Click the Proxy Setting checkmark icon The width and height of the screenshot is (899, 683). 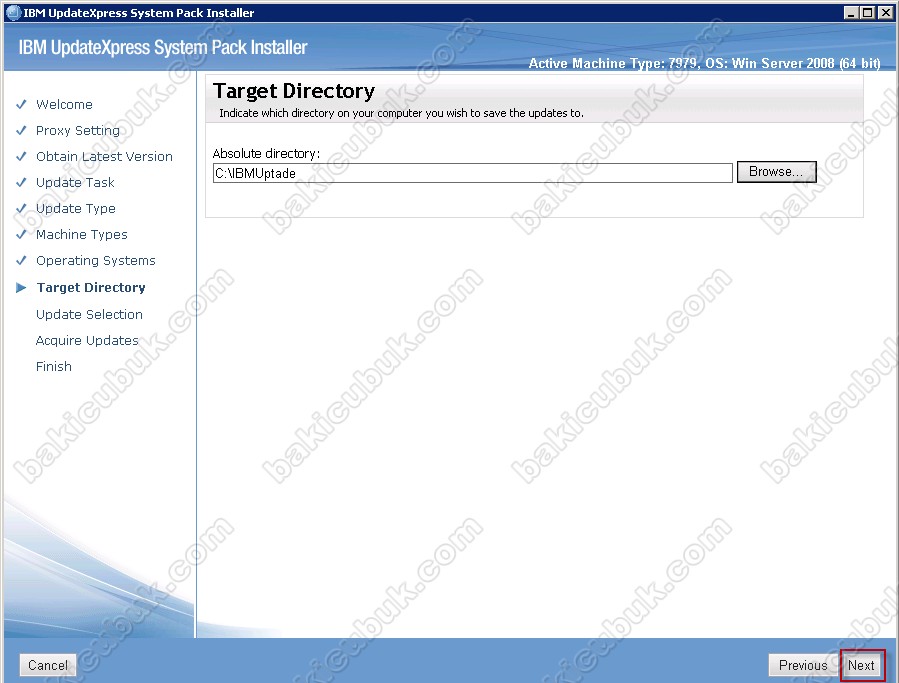point(21,130)
